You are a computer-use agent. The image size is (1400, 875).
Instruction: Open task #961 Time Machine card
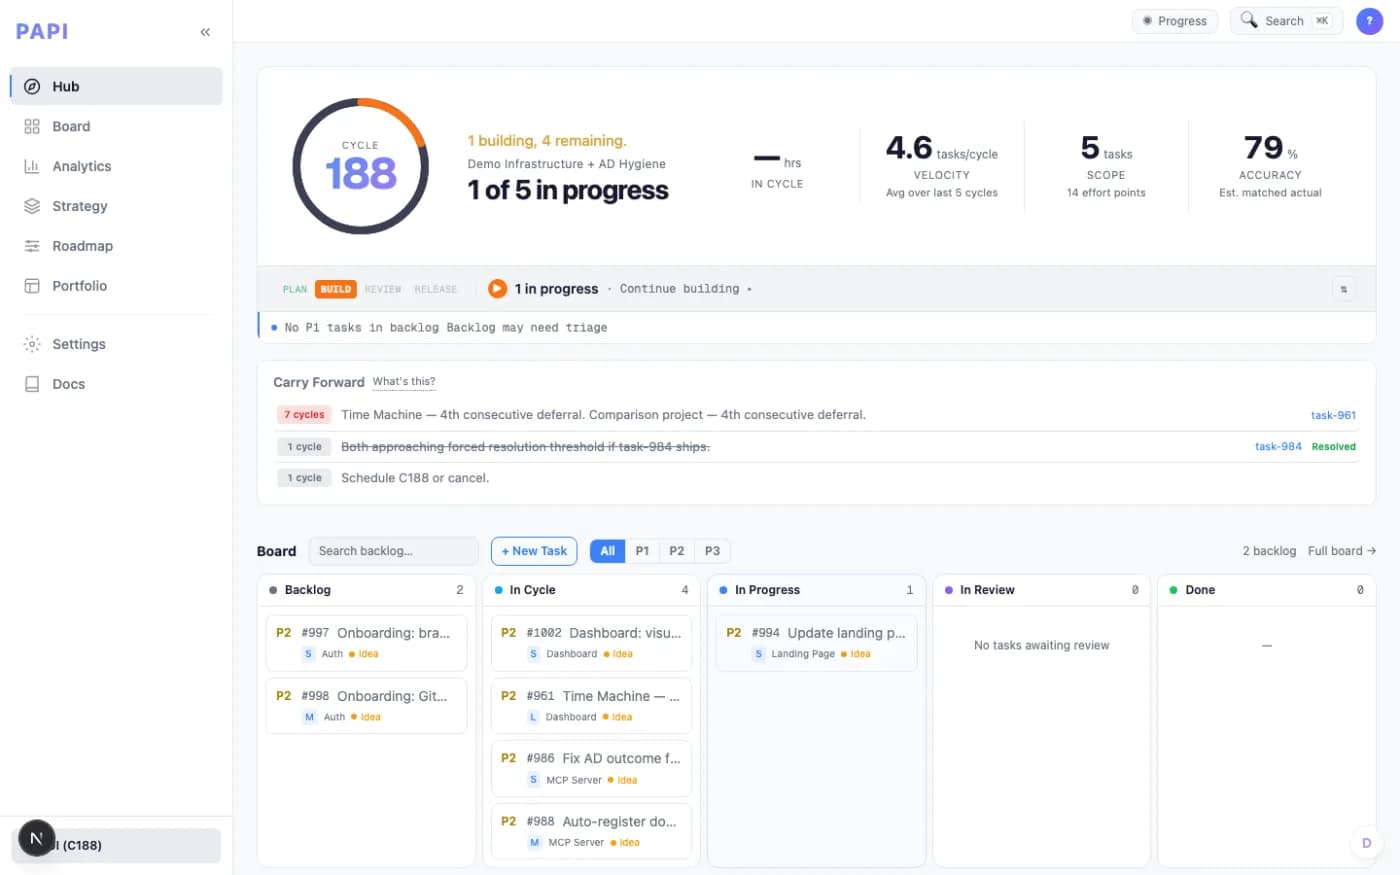click(592, 705)
